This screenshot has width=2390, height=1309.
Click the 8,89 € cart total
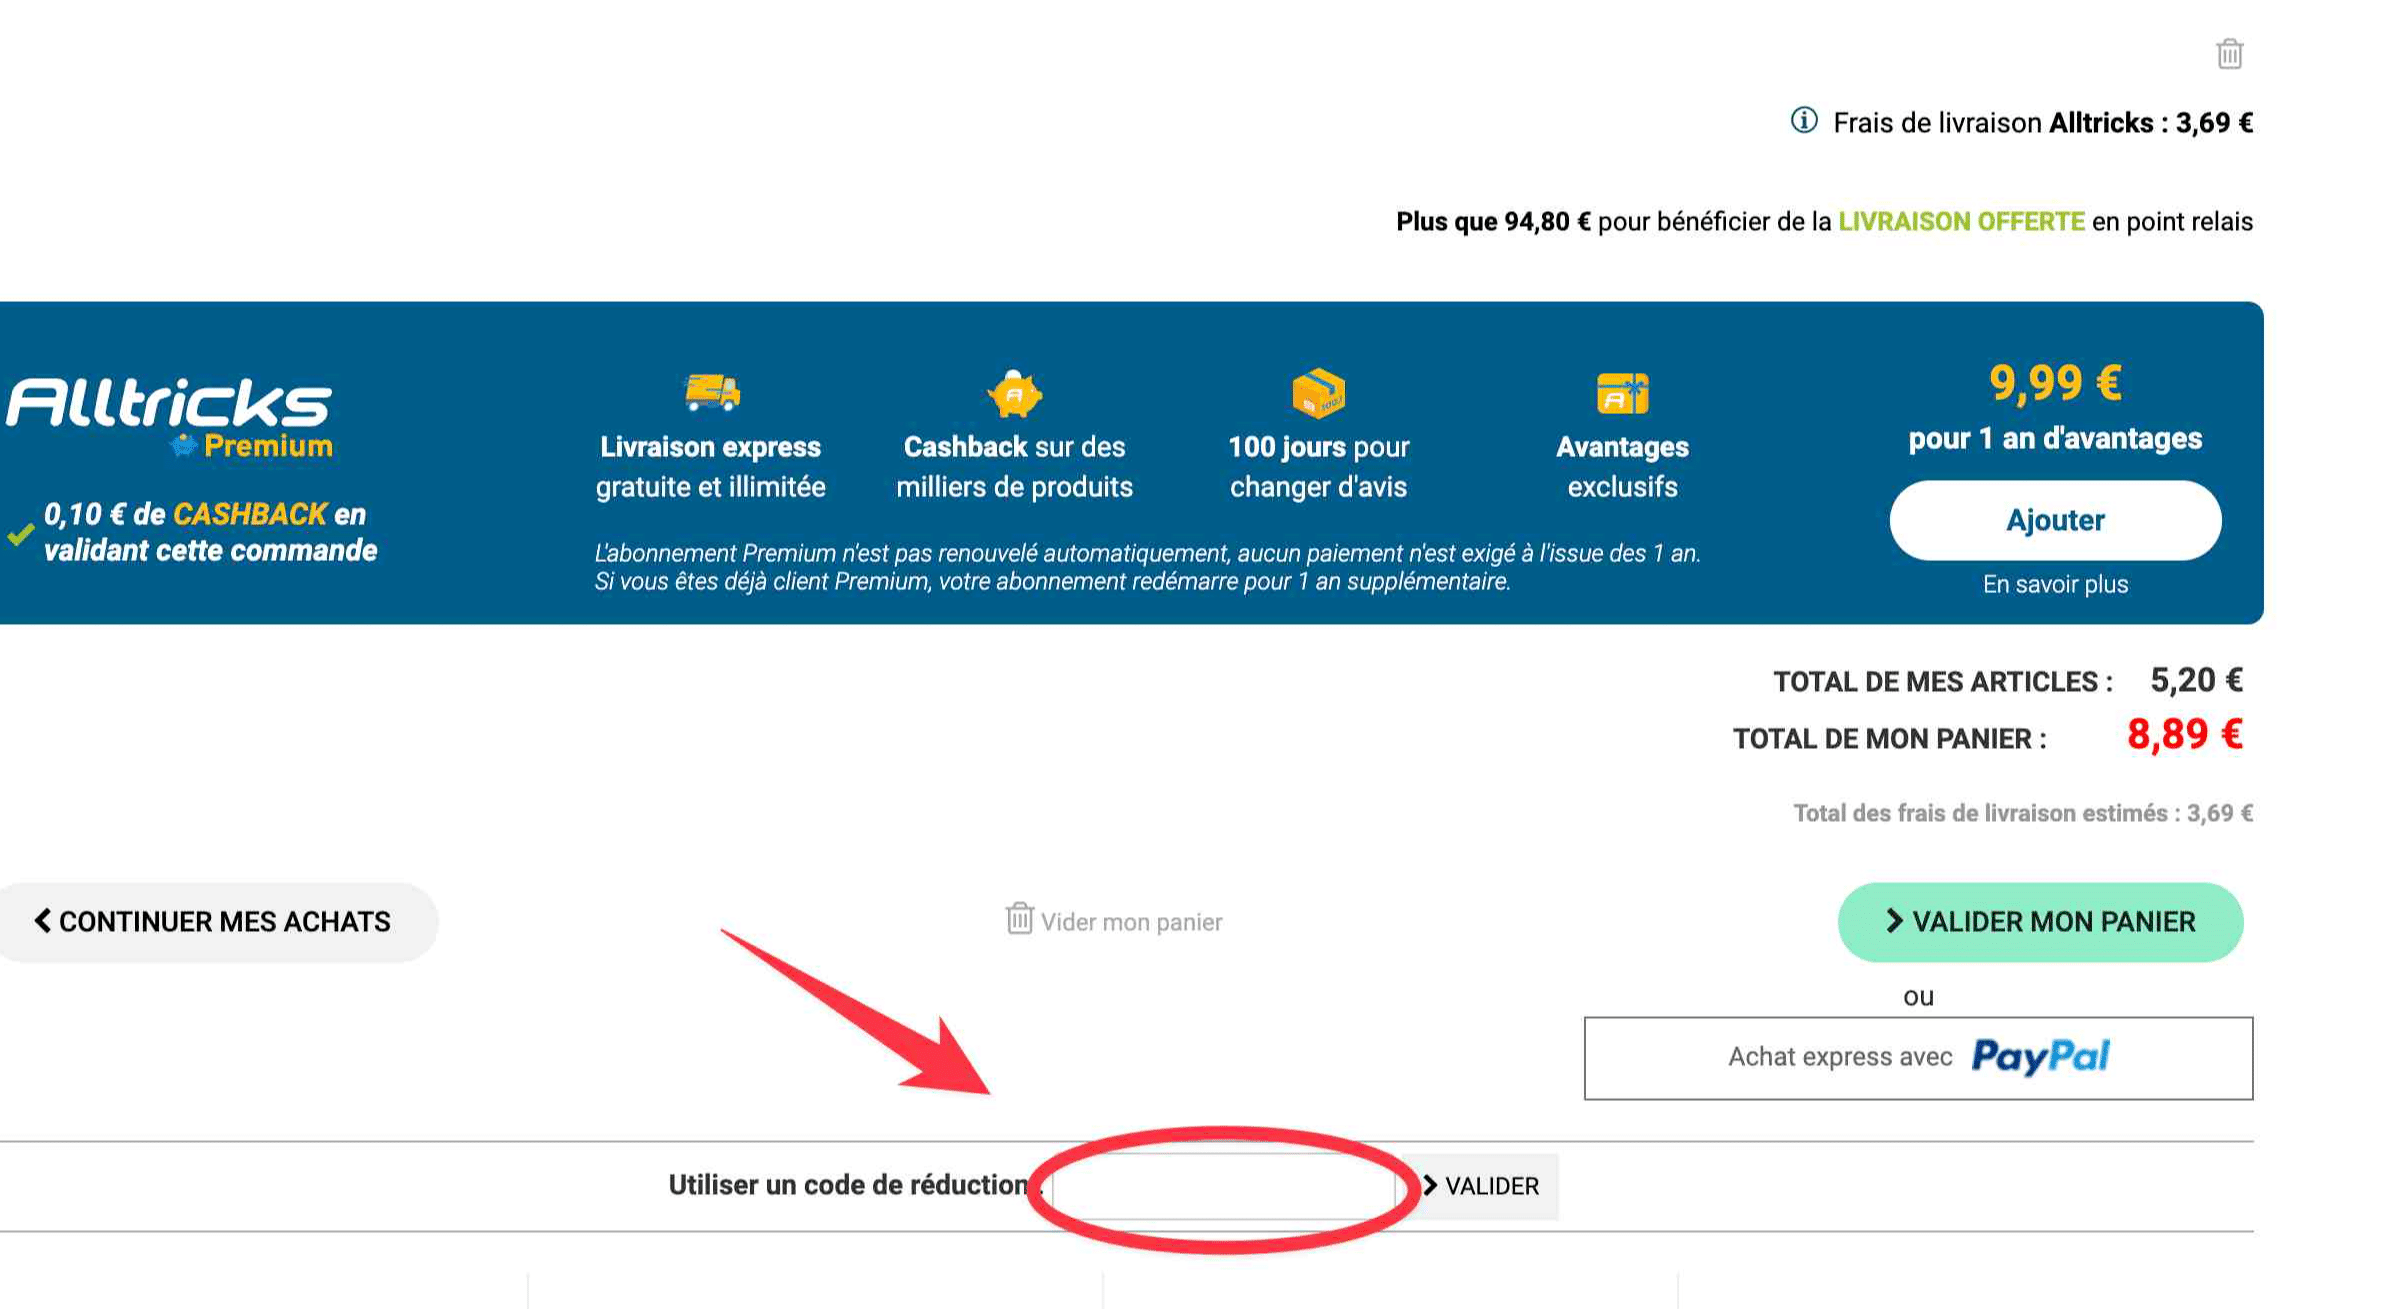(x=2184, y=735)
